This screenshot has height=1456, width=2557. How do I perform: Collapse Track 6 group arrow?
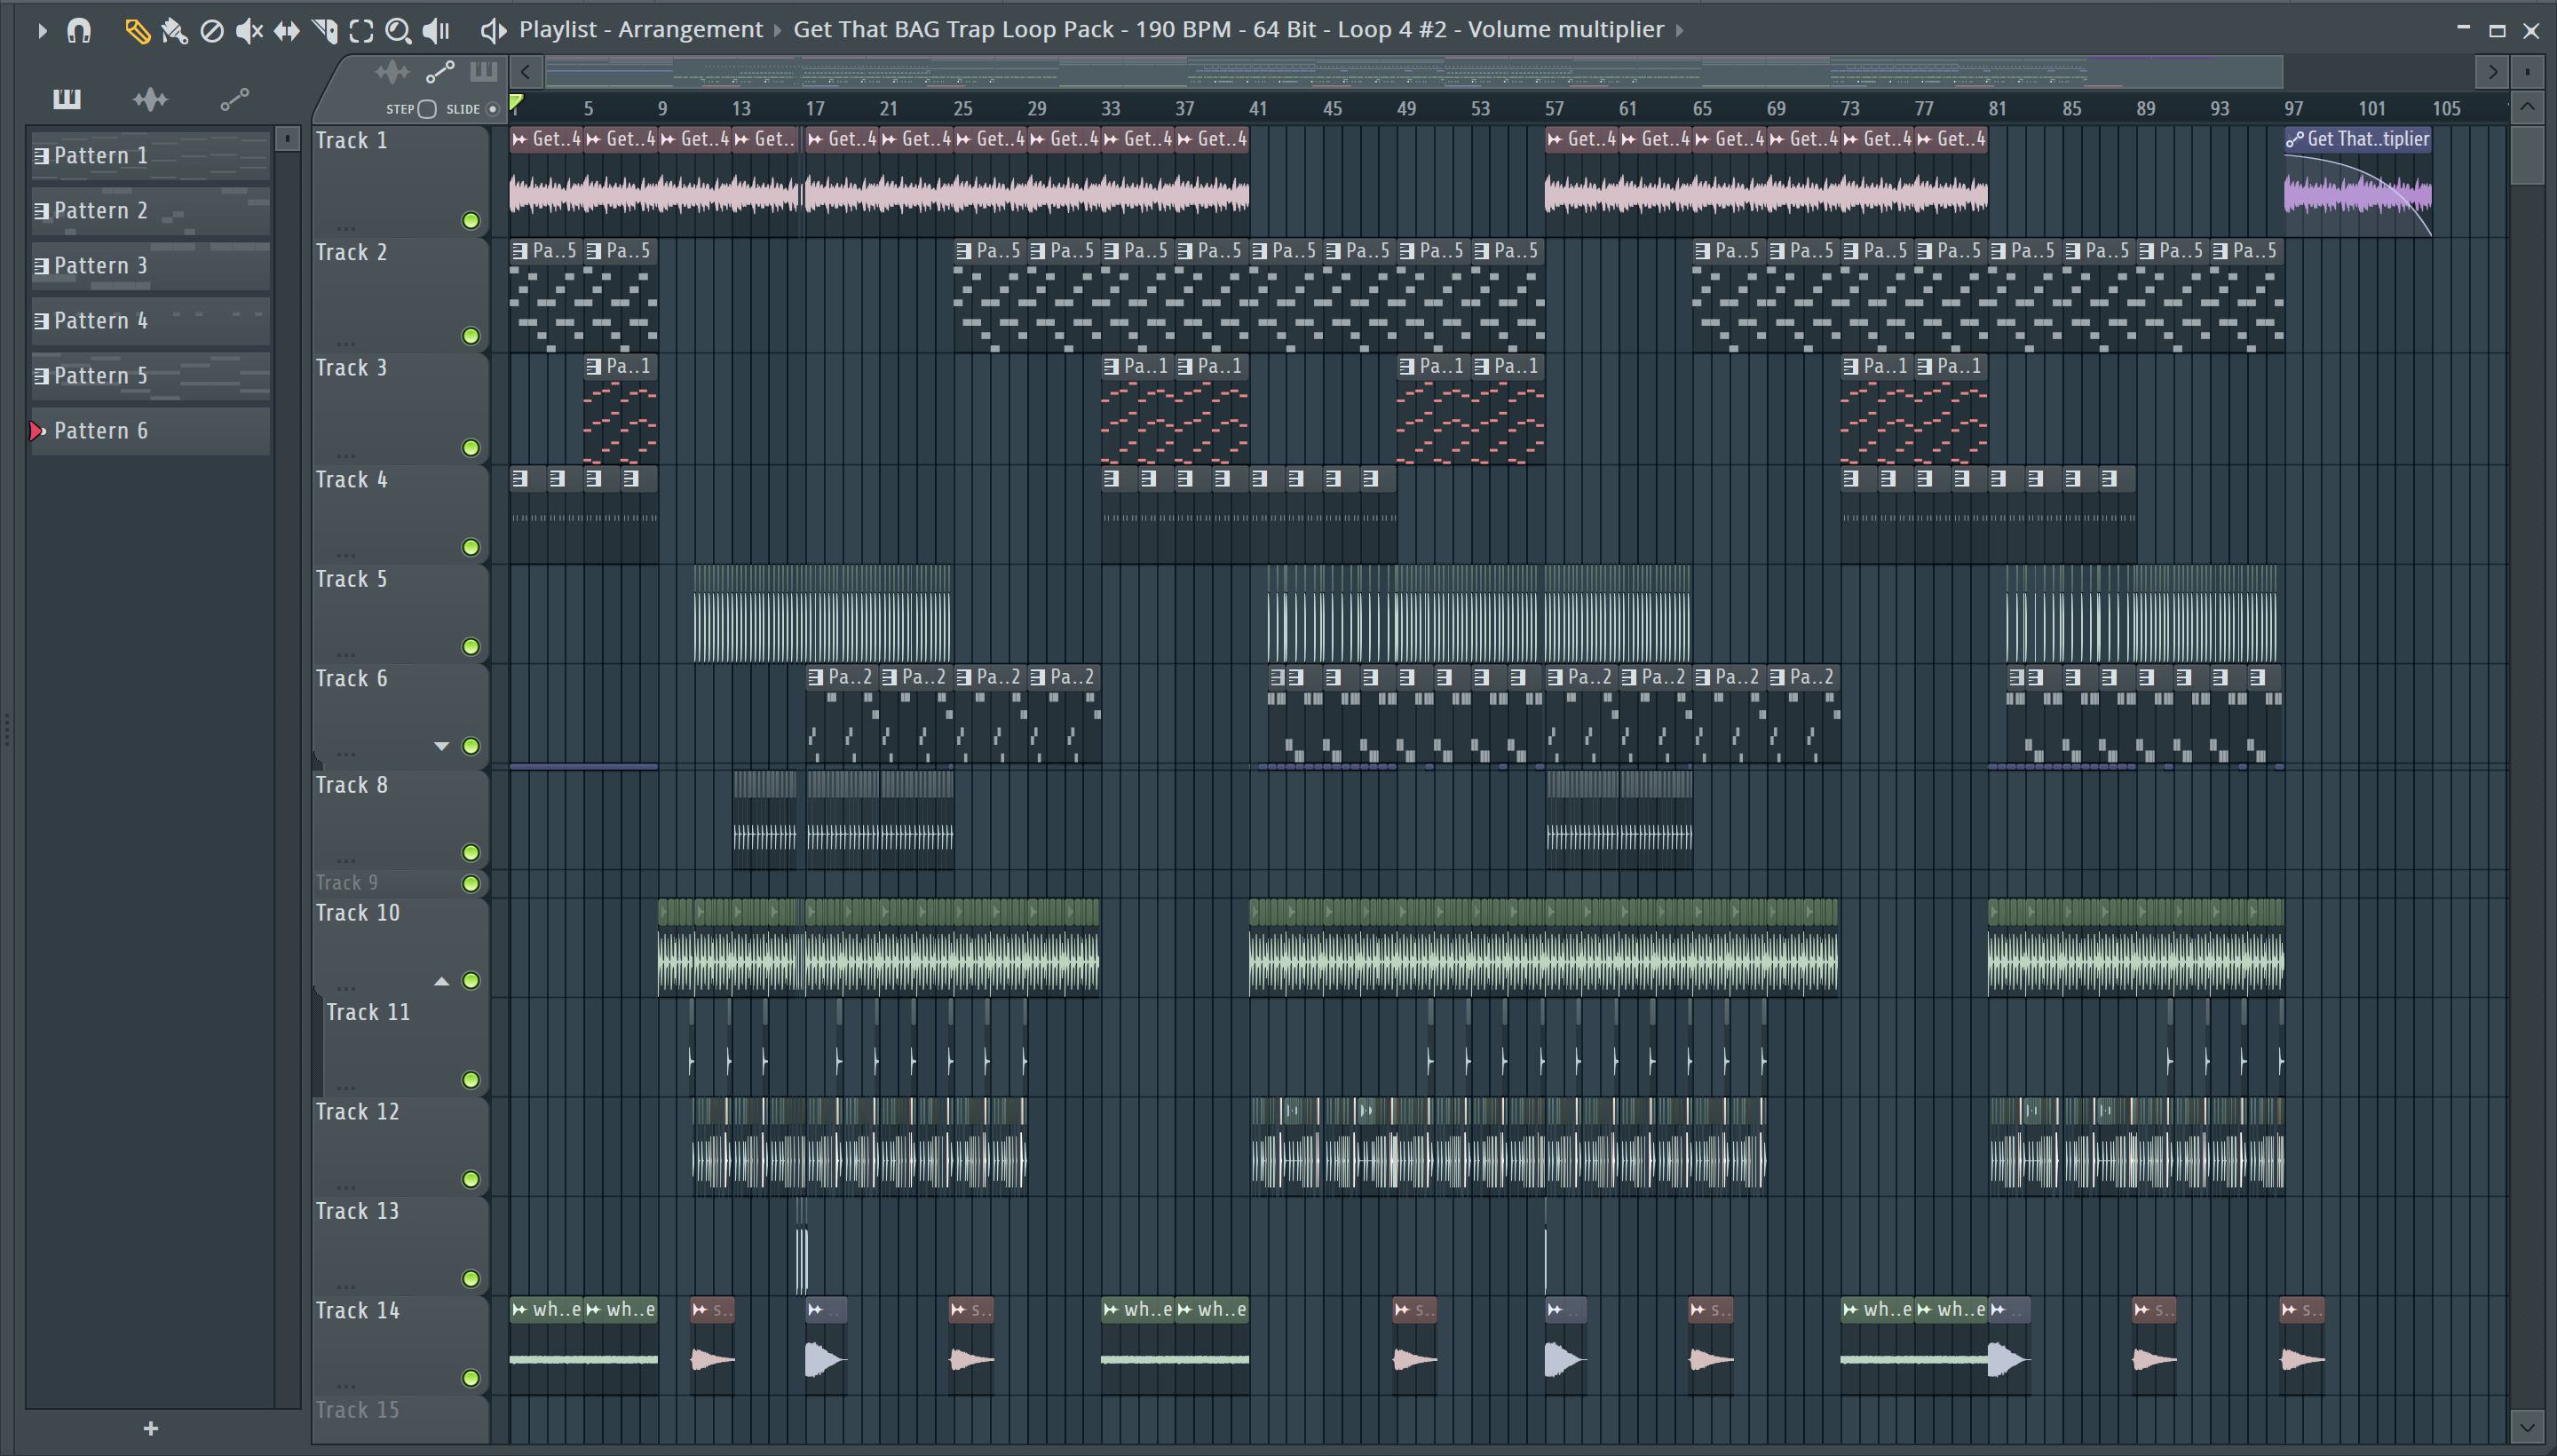click(x=441, y=746)
